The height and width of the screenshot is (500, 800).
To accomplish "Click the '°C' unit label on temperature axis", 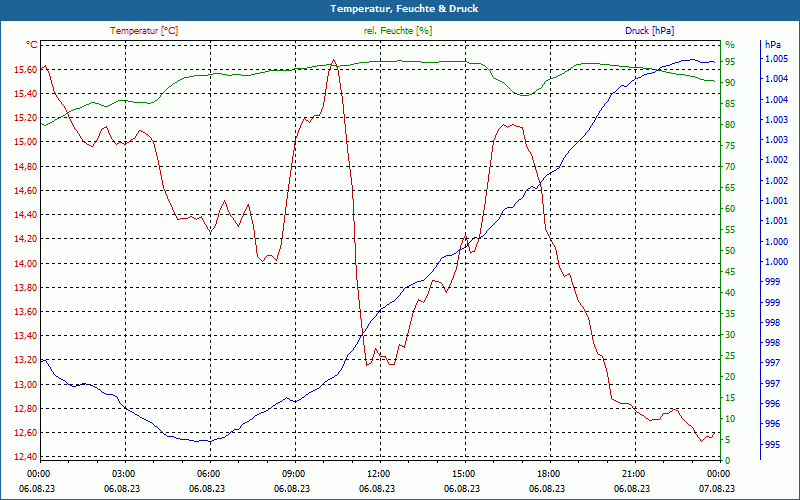I will 32,45.
